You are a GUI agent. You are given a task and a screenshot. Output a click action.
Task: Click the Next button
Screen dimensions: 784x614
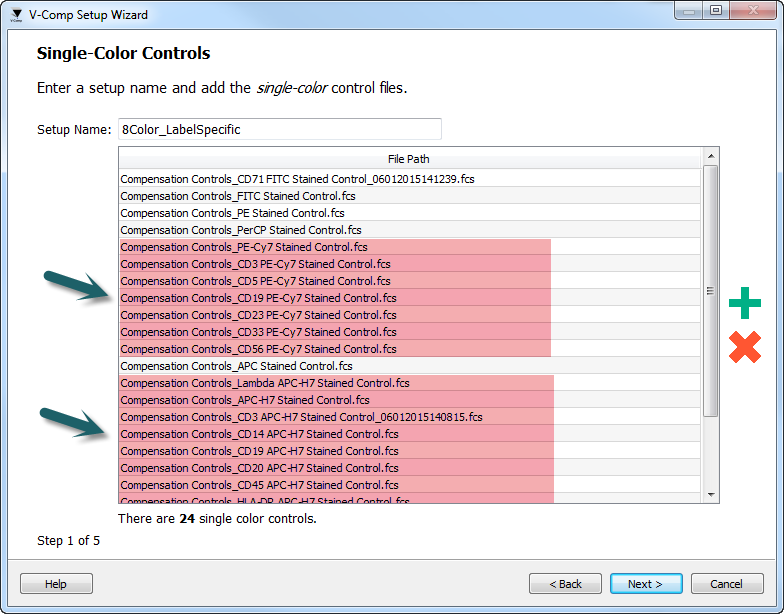(645, 584)
